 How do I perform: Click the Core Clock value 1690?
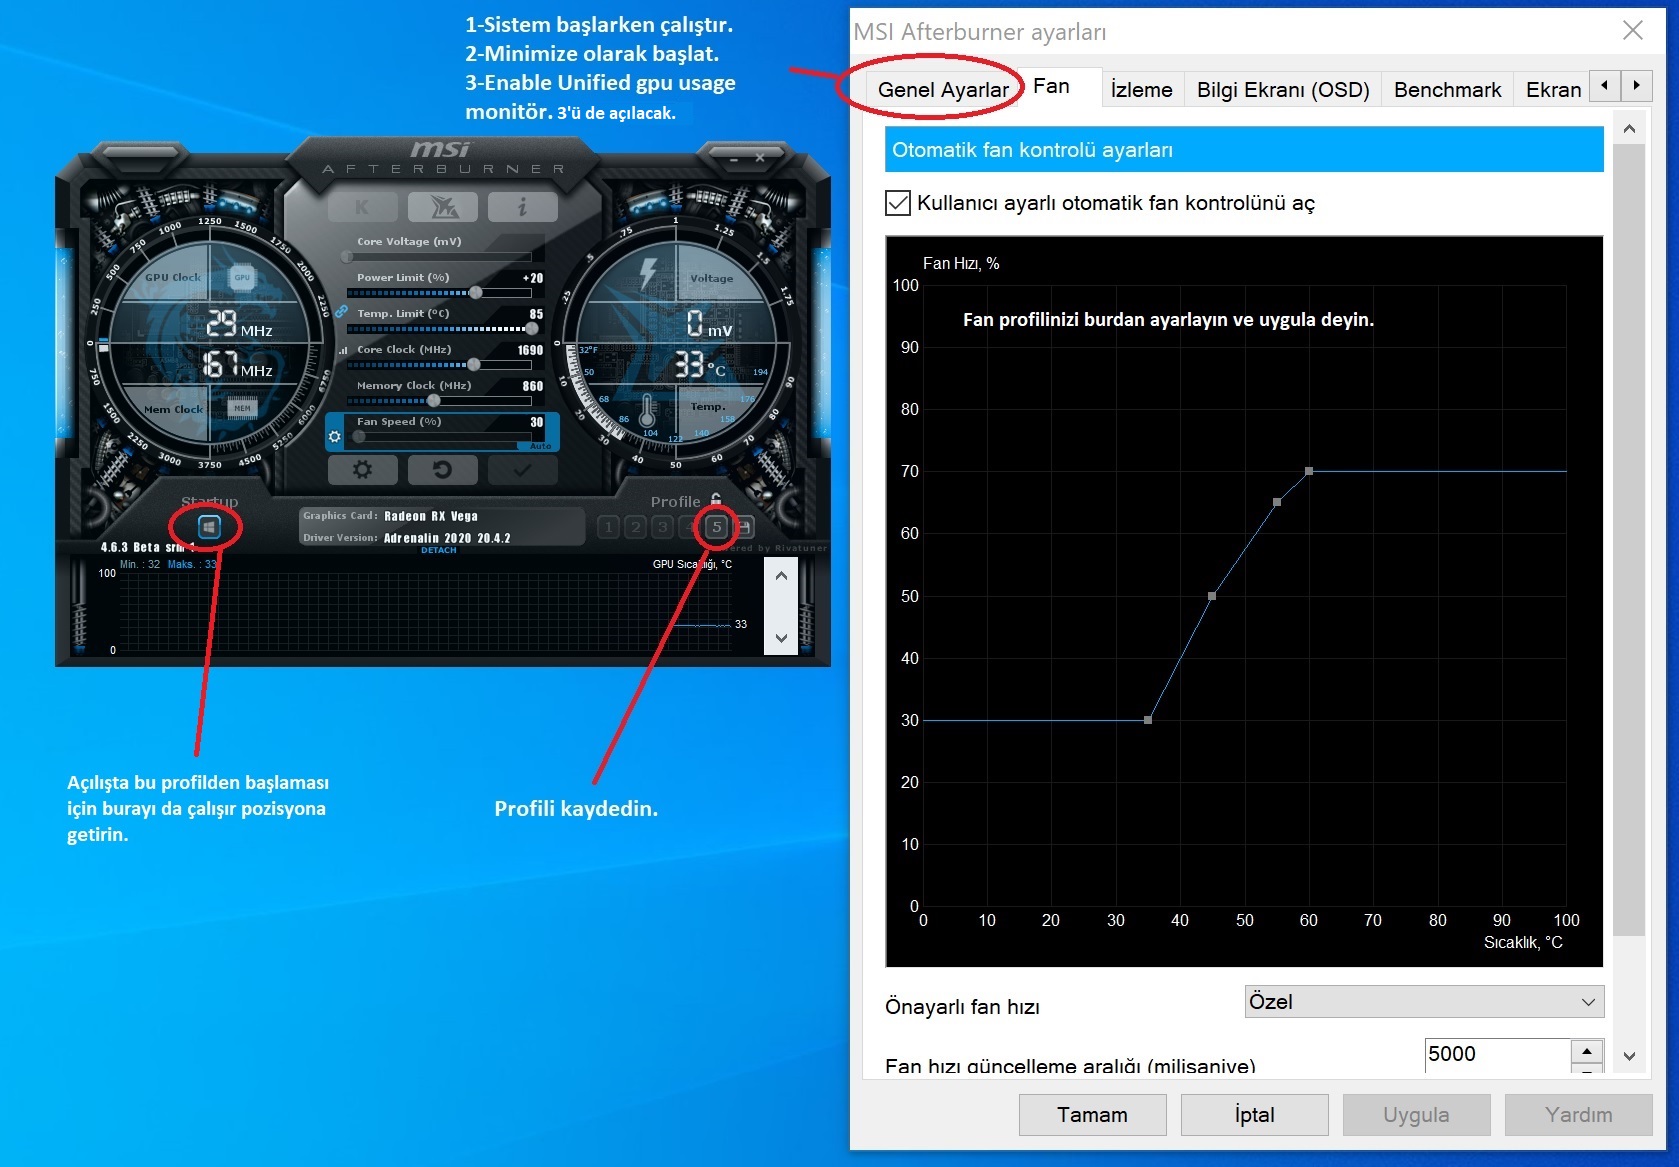pos(530,350)
